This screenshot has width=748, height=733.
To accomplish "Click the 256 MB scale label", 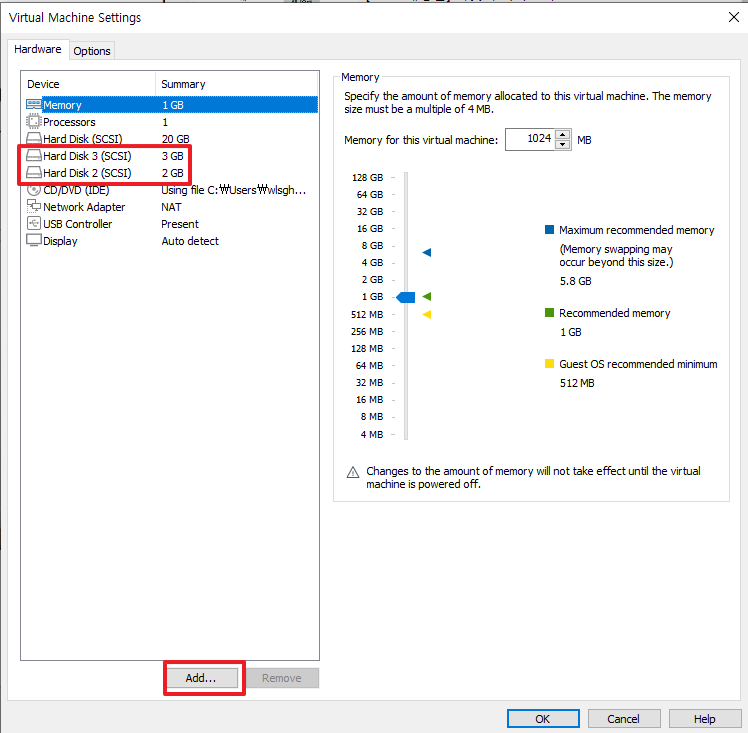I will pos(367,331).
